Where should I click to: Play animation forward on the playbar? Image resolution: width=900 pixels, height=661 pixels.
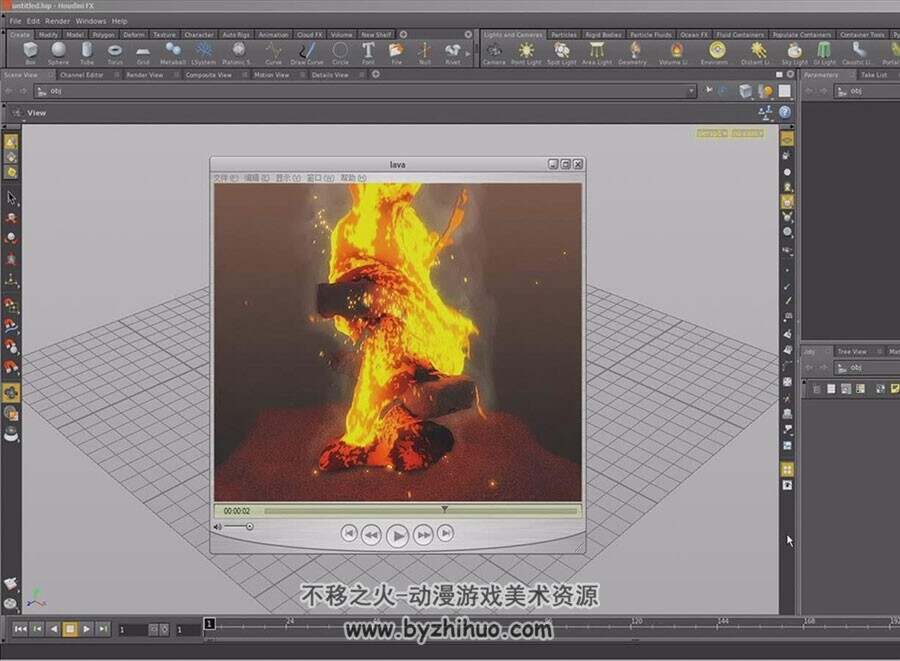pos(87,629)
